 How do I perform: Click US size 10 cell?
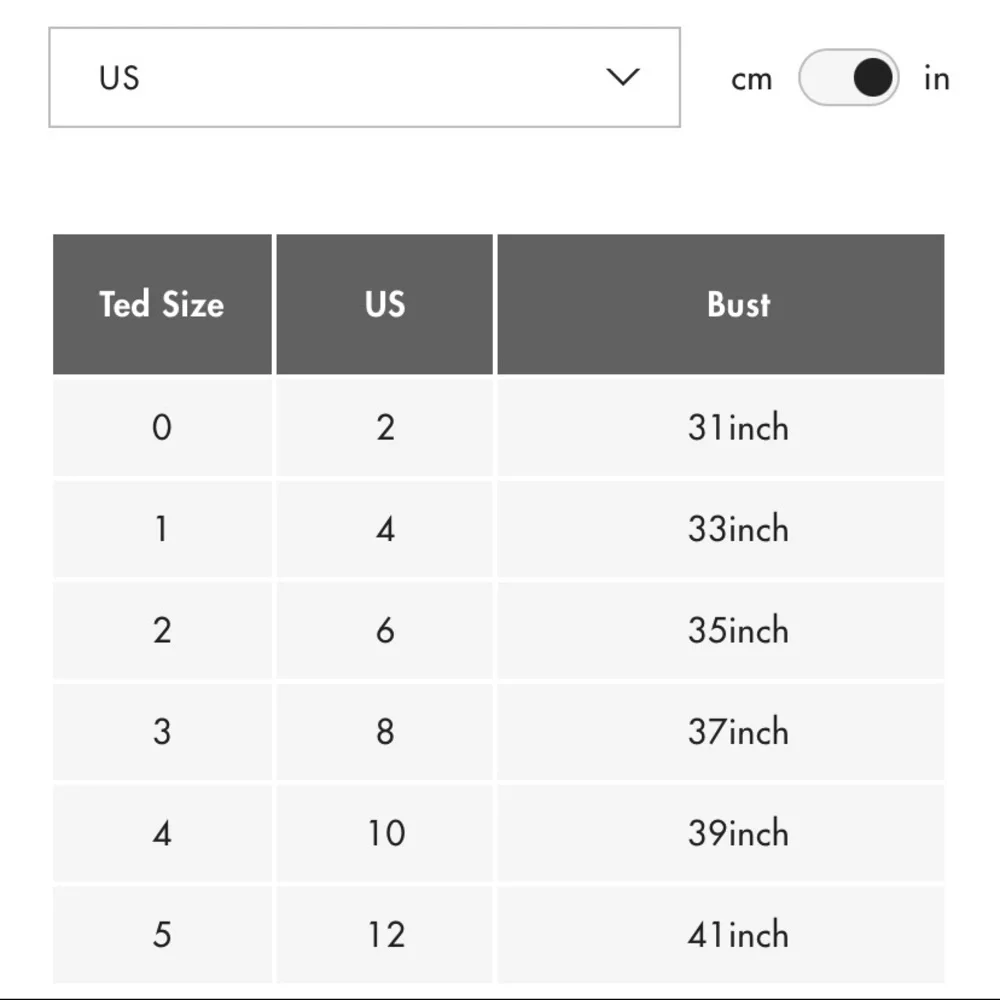[385, 833]
